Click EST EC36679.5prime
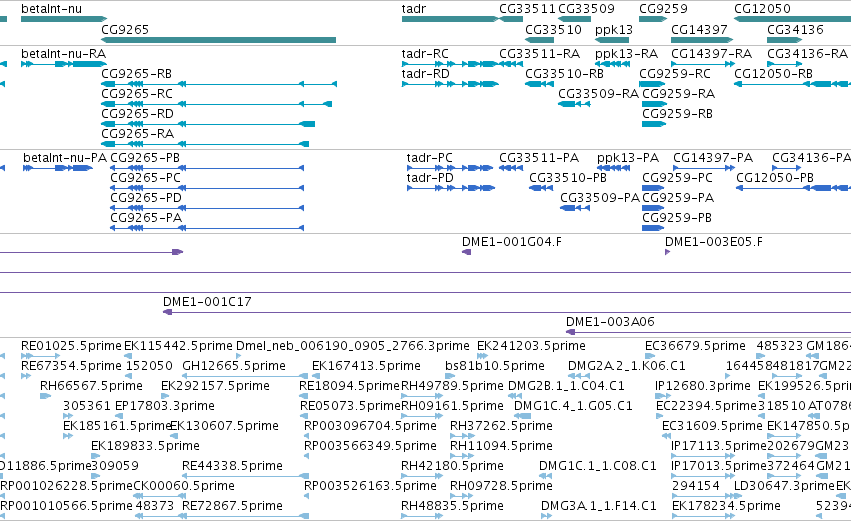 coord(650,357)
